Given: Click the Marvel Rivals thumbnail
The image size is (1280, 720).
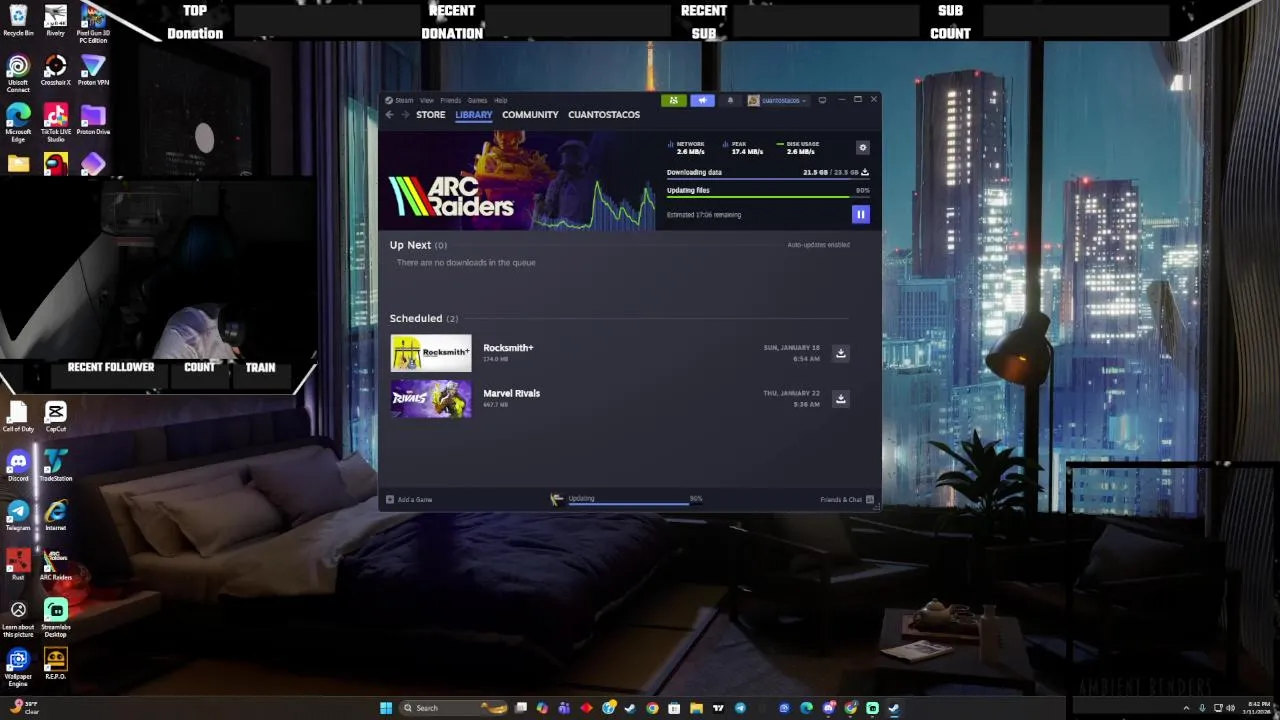Looking at the screenshot, I should pos(431,398).
